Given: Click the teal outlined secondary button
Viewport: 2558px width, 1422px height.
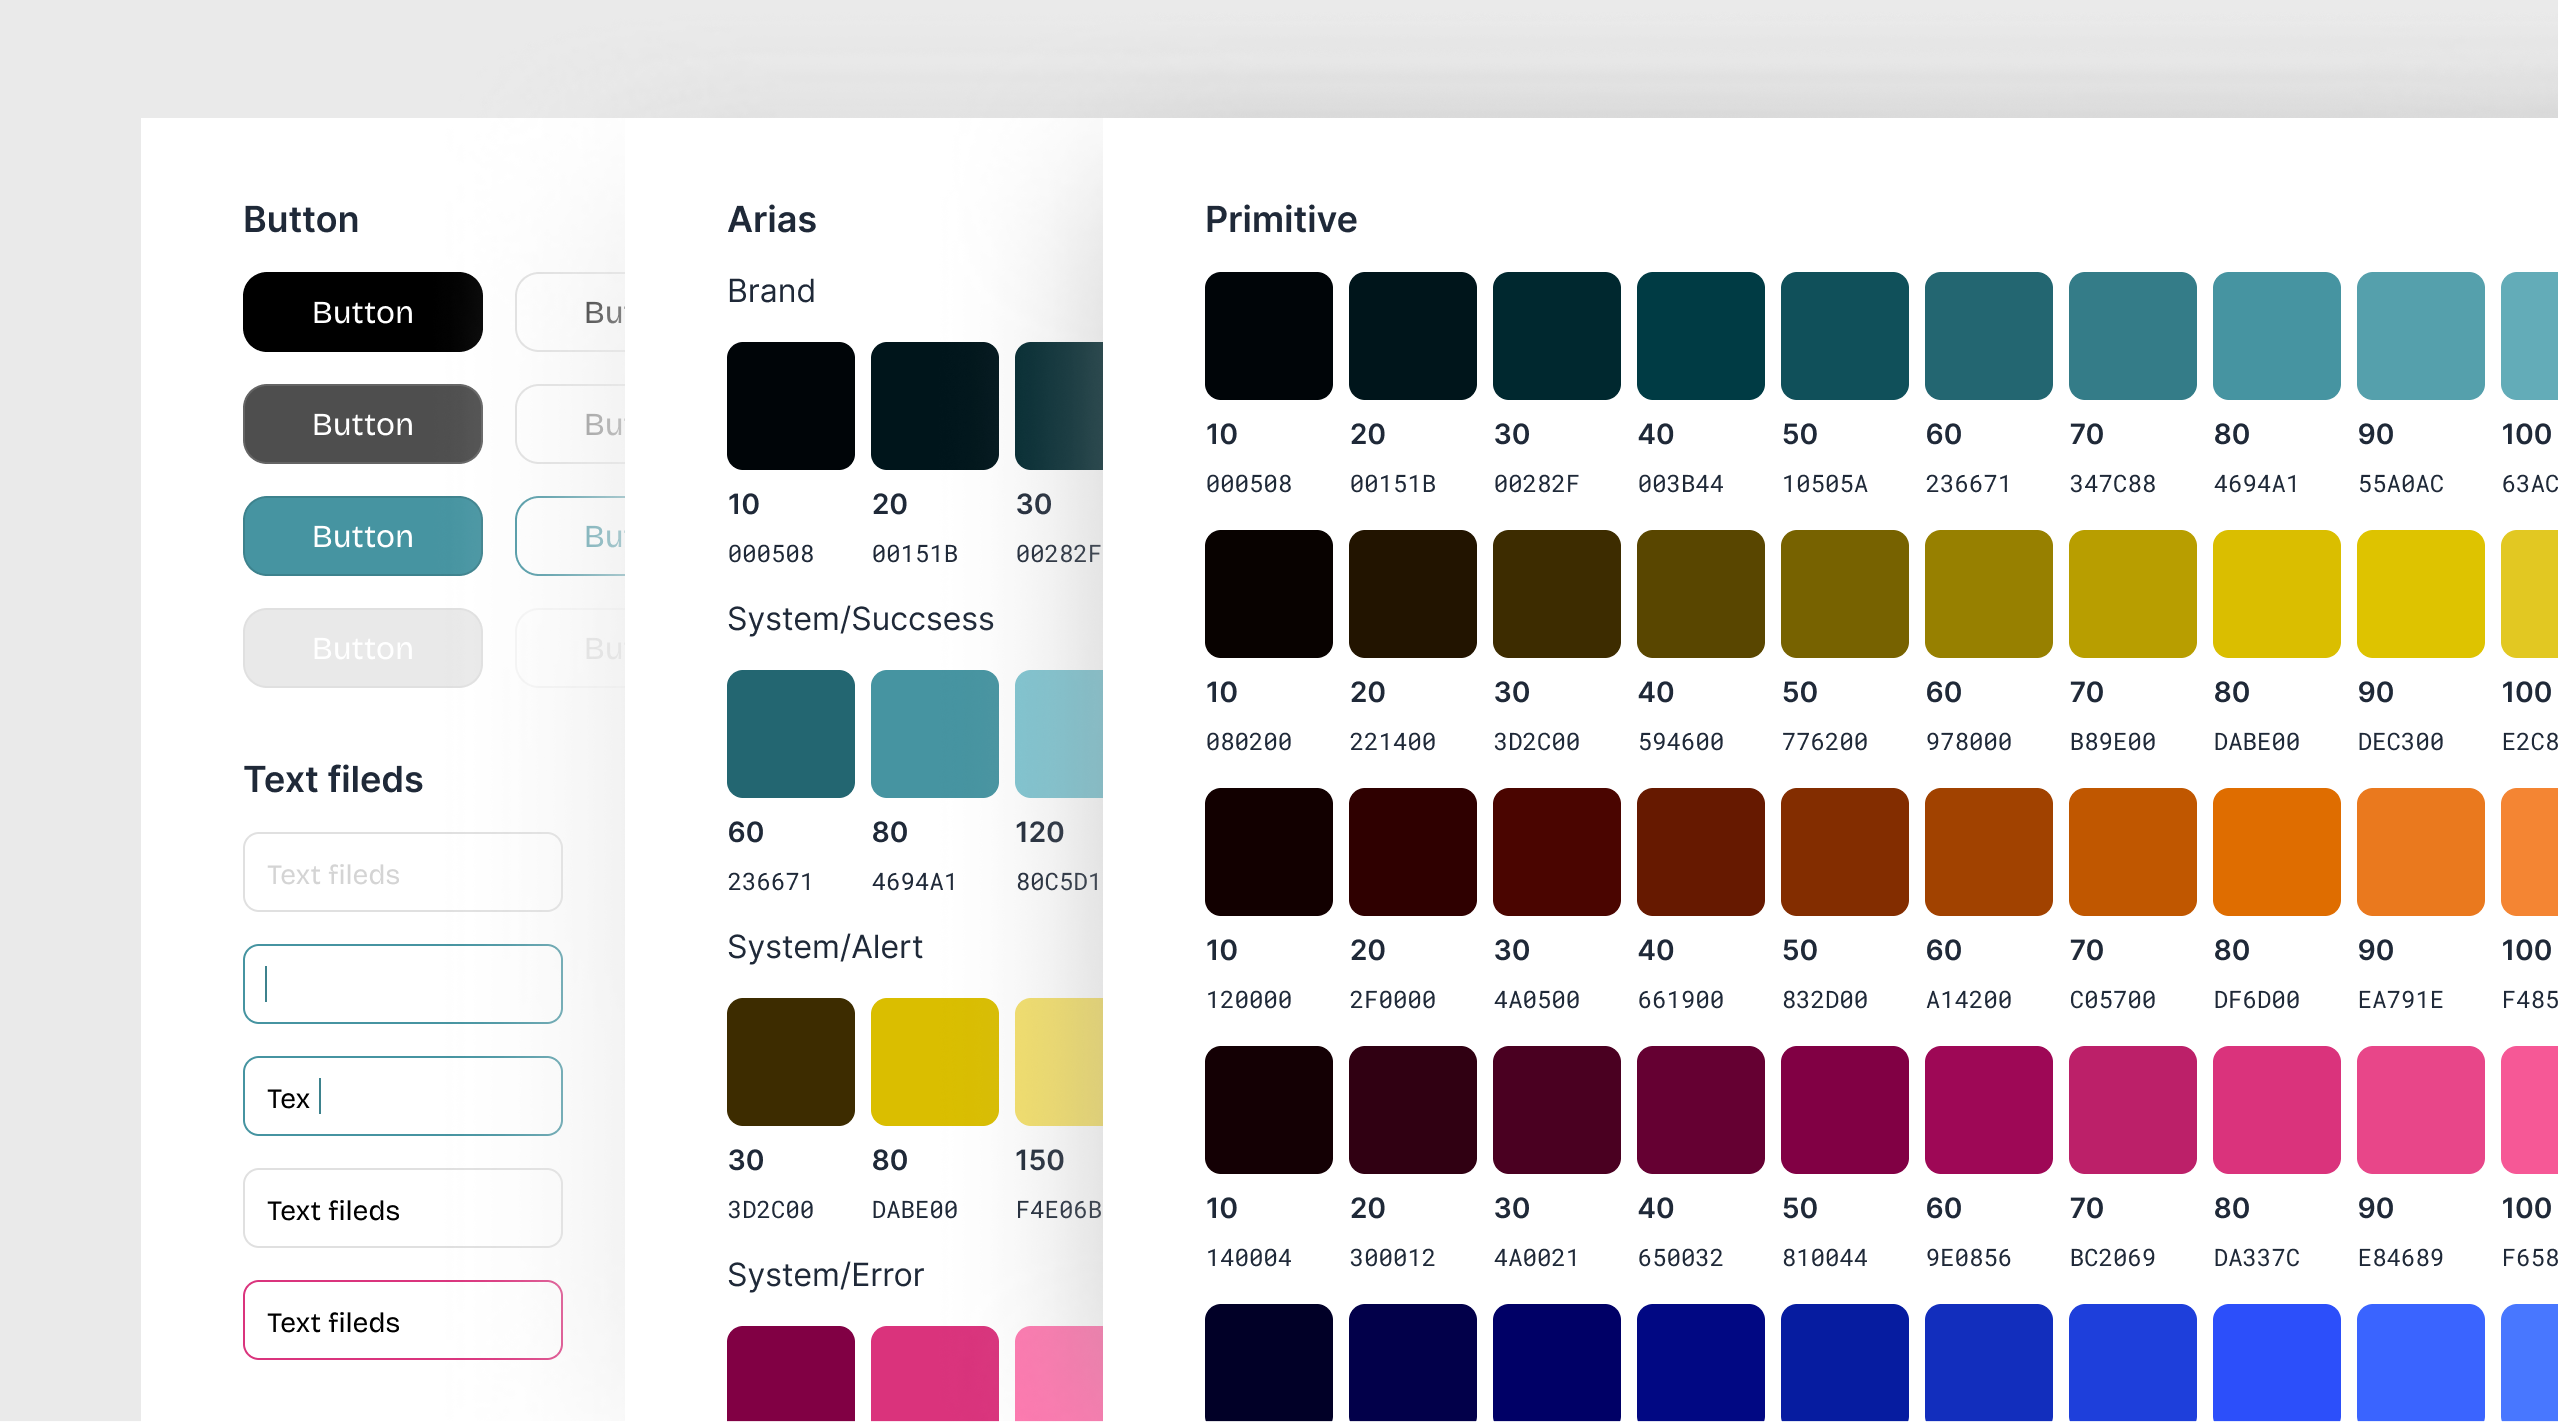Looking at the screenshot, I should tap(572, 536).
